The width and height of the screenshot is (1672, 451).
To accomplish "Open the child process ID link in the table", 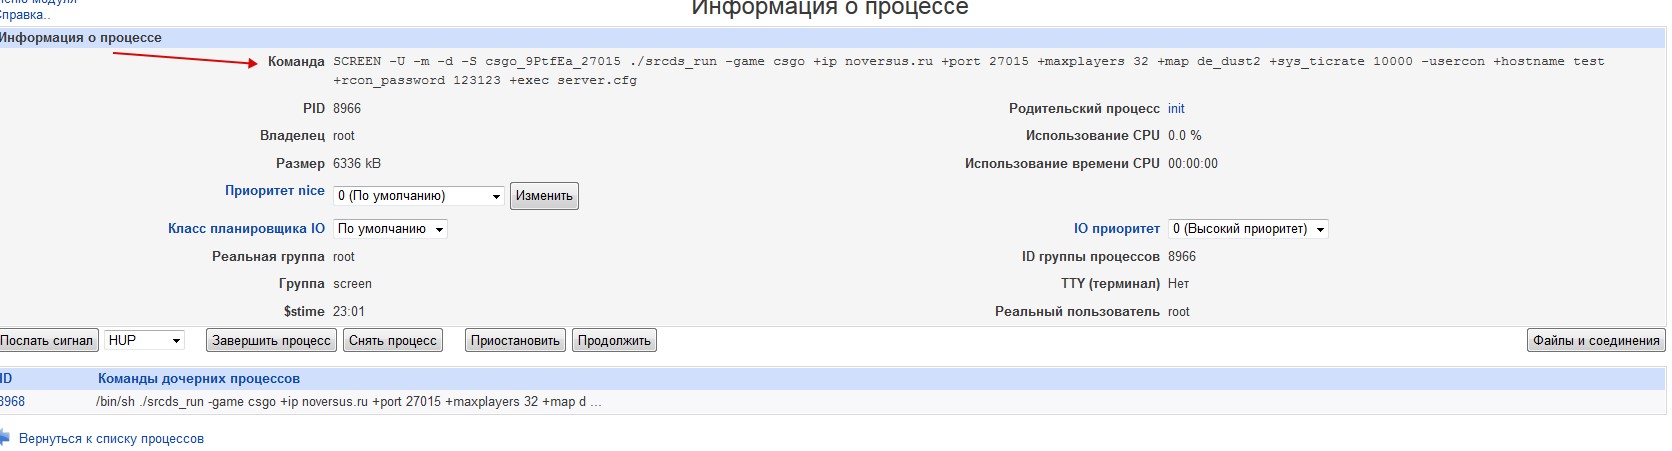I will pos(12,402).
